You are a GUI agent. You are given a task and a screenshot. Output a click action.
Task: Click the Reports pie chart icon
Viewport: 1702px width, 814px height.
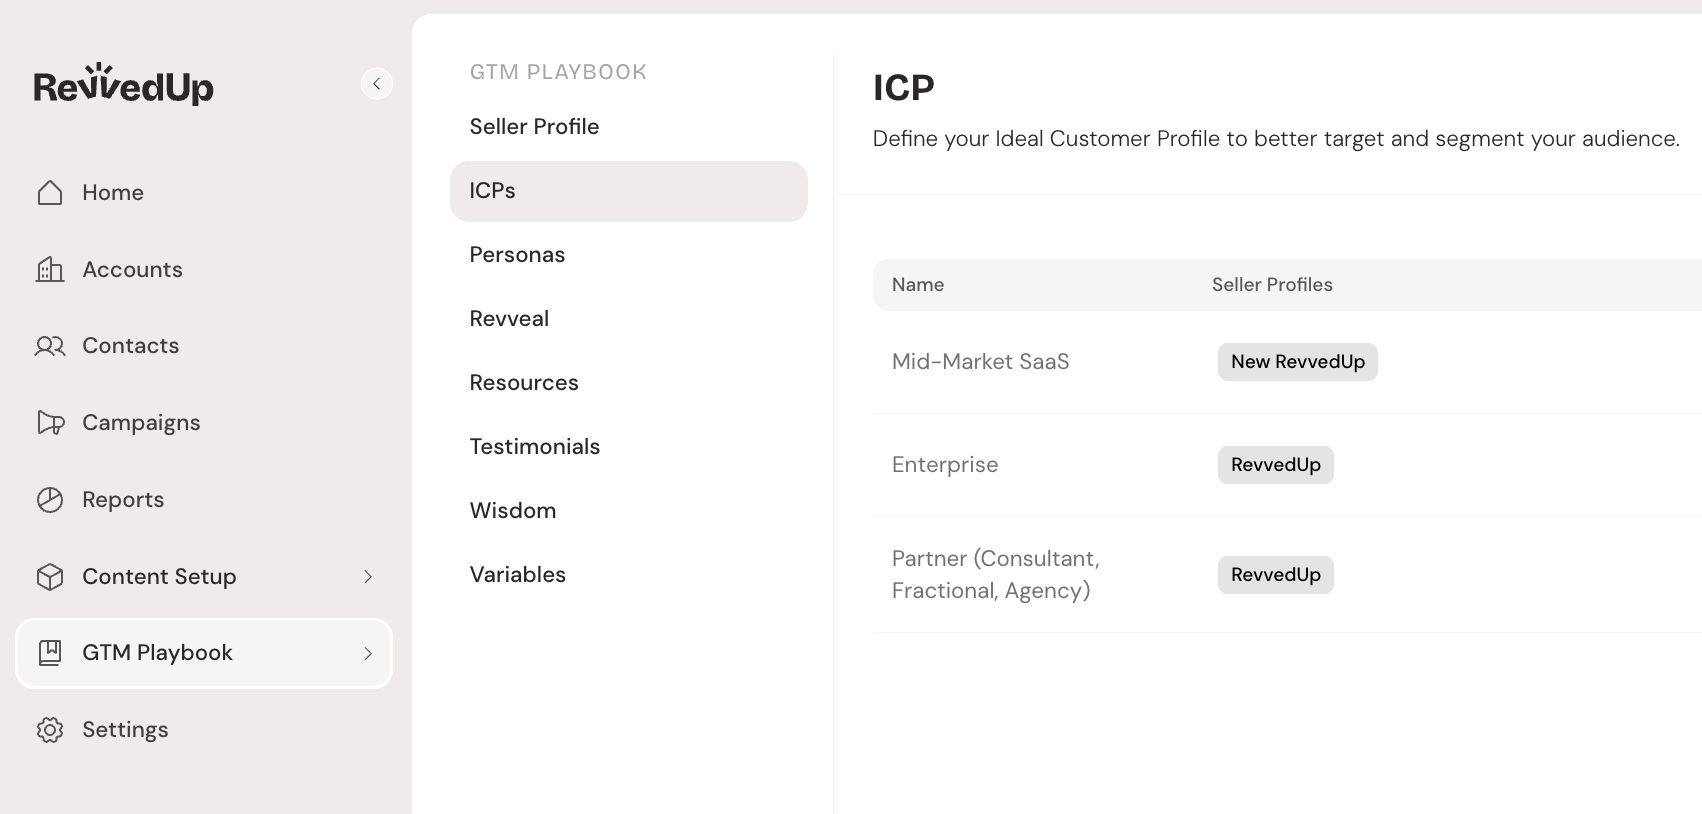(x=50, y=500)
